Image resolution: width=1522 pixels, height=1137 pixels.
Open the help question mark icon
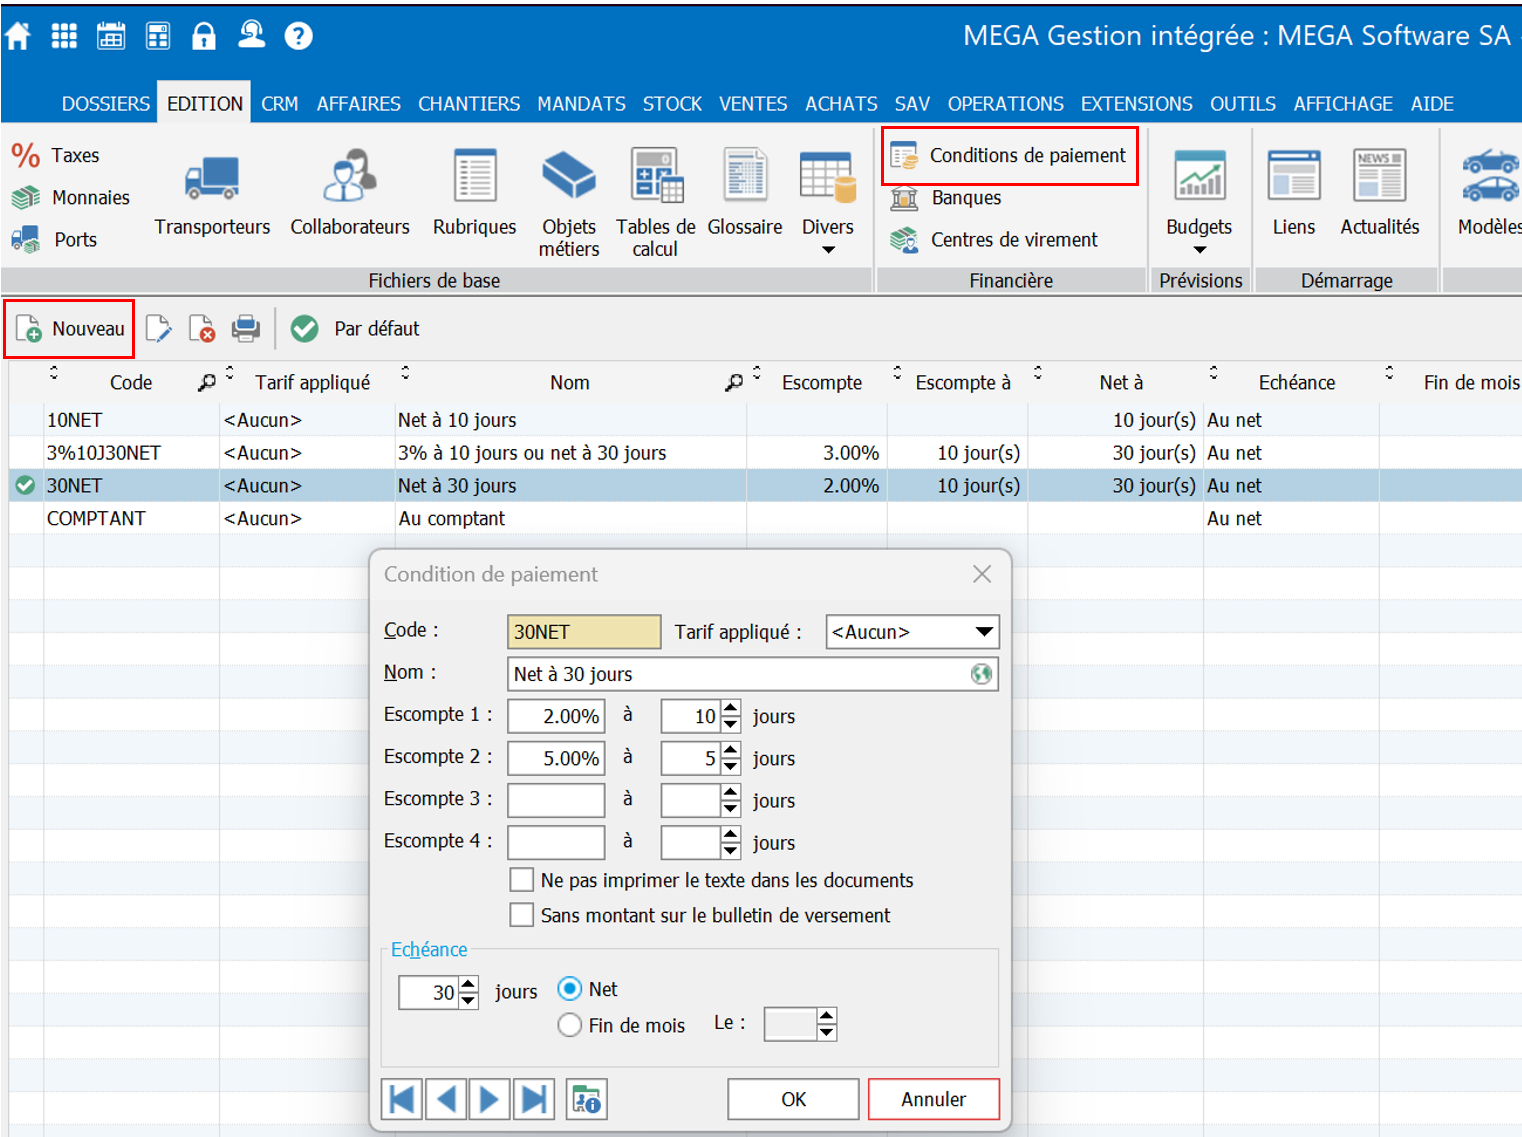point(298,37)
